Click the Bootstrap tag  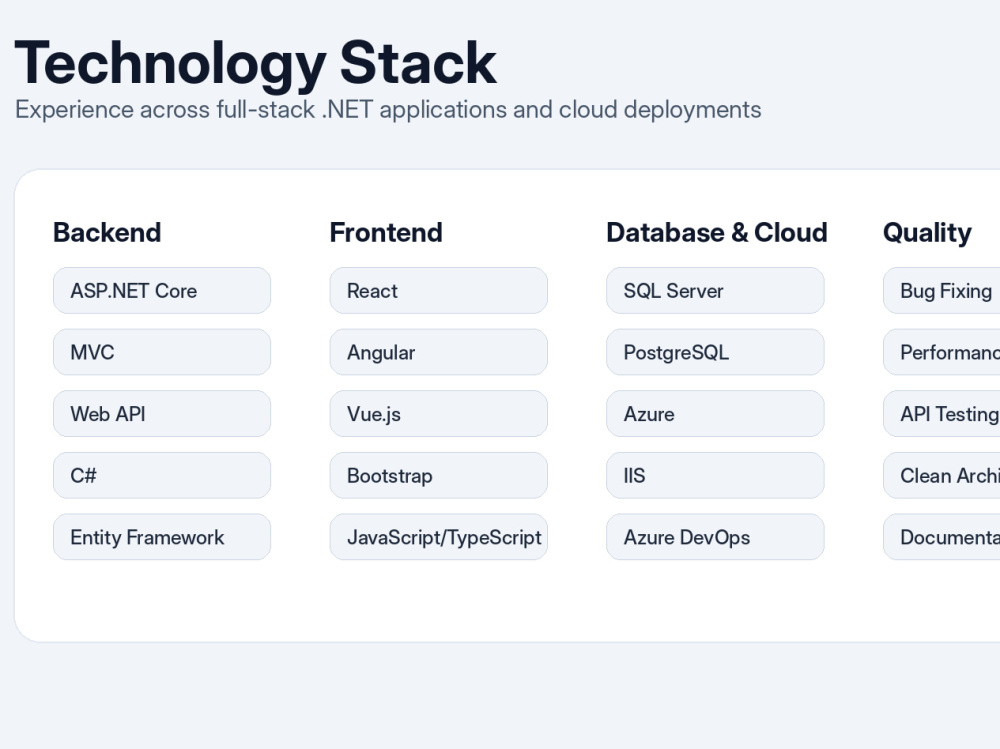pos(439,475)
